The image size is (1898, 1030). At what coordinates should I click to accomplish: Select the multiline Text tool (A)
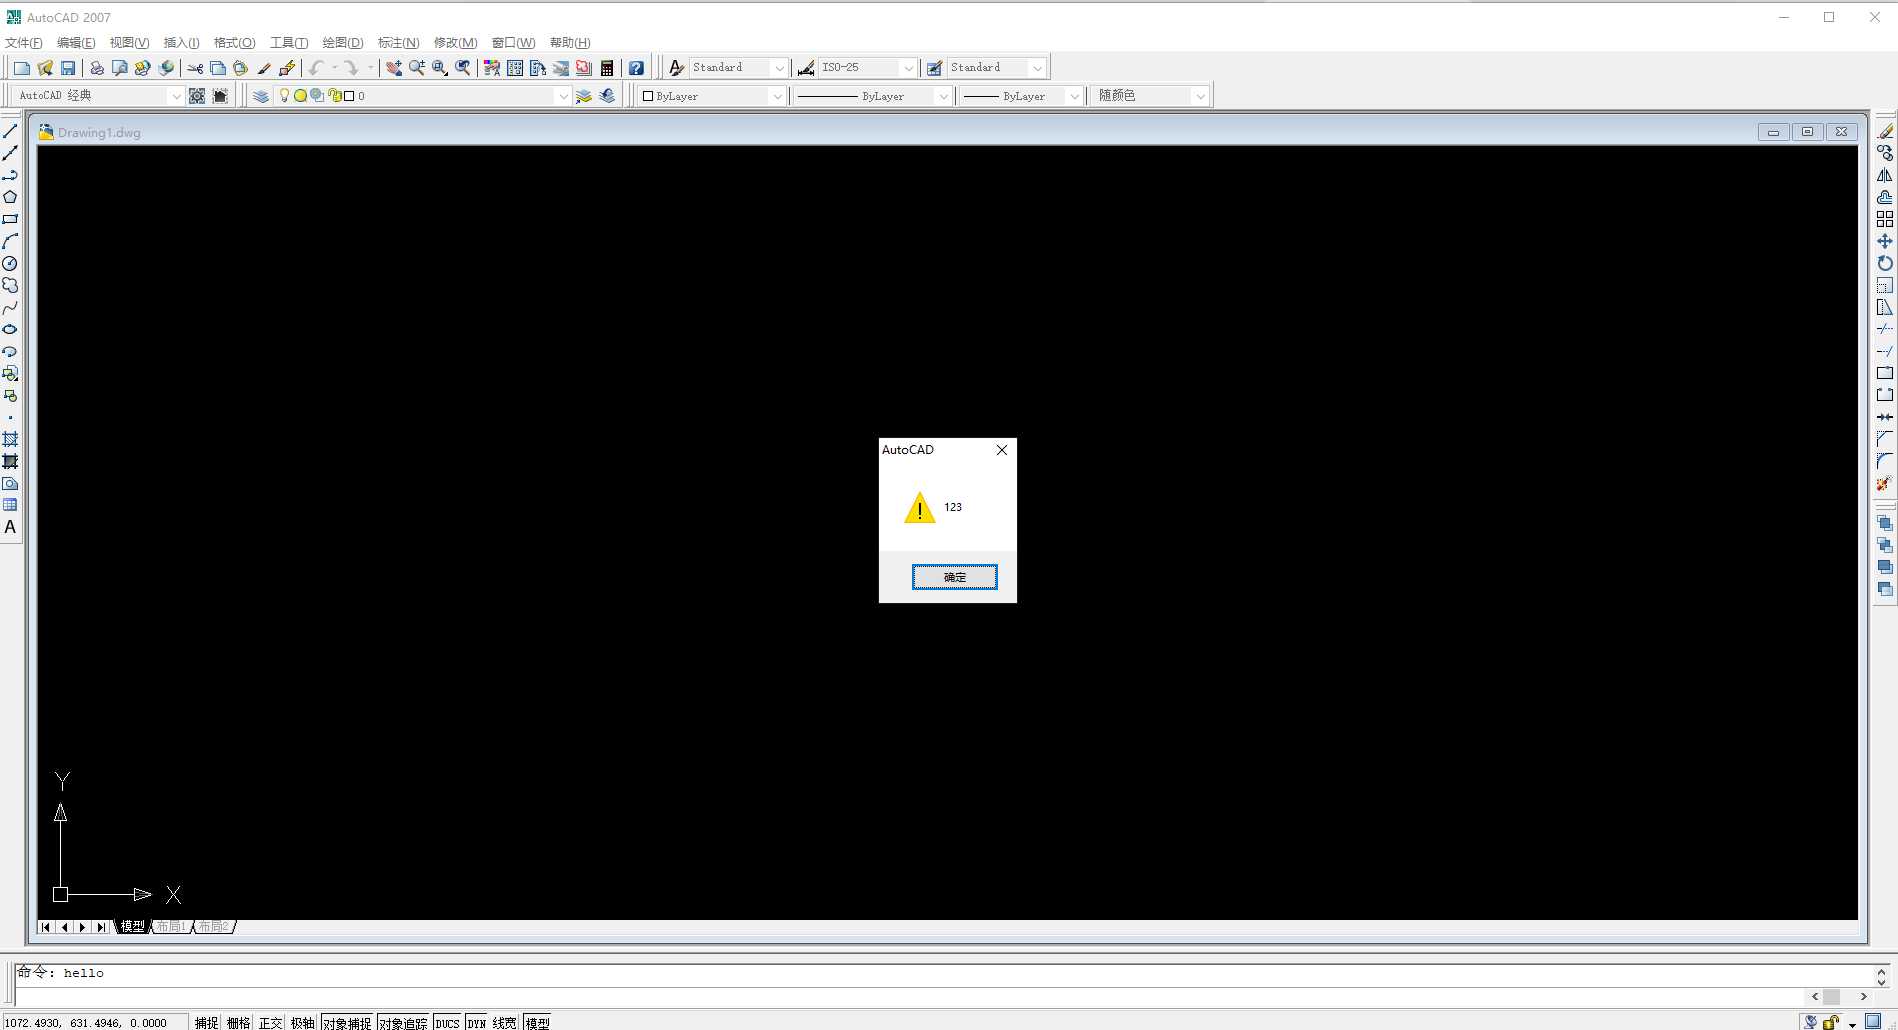click(x=10, y=527)
